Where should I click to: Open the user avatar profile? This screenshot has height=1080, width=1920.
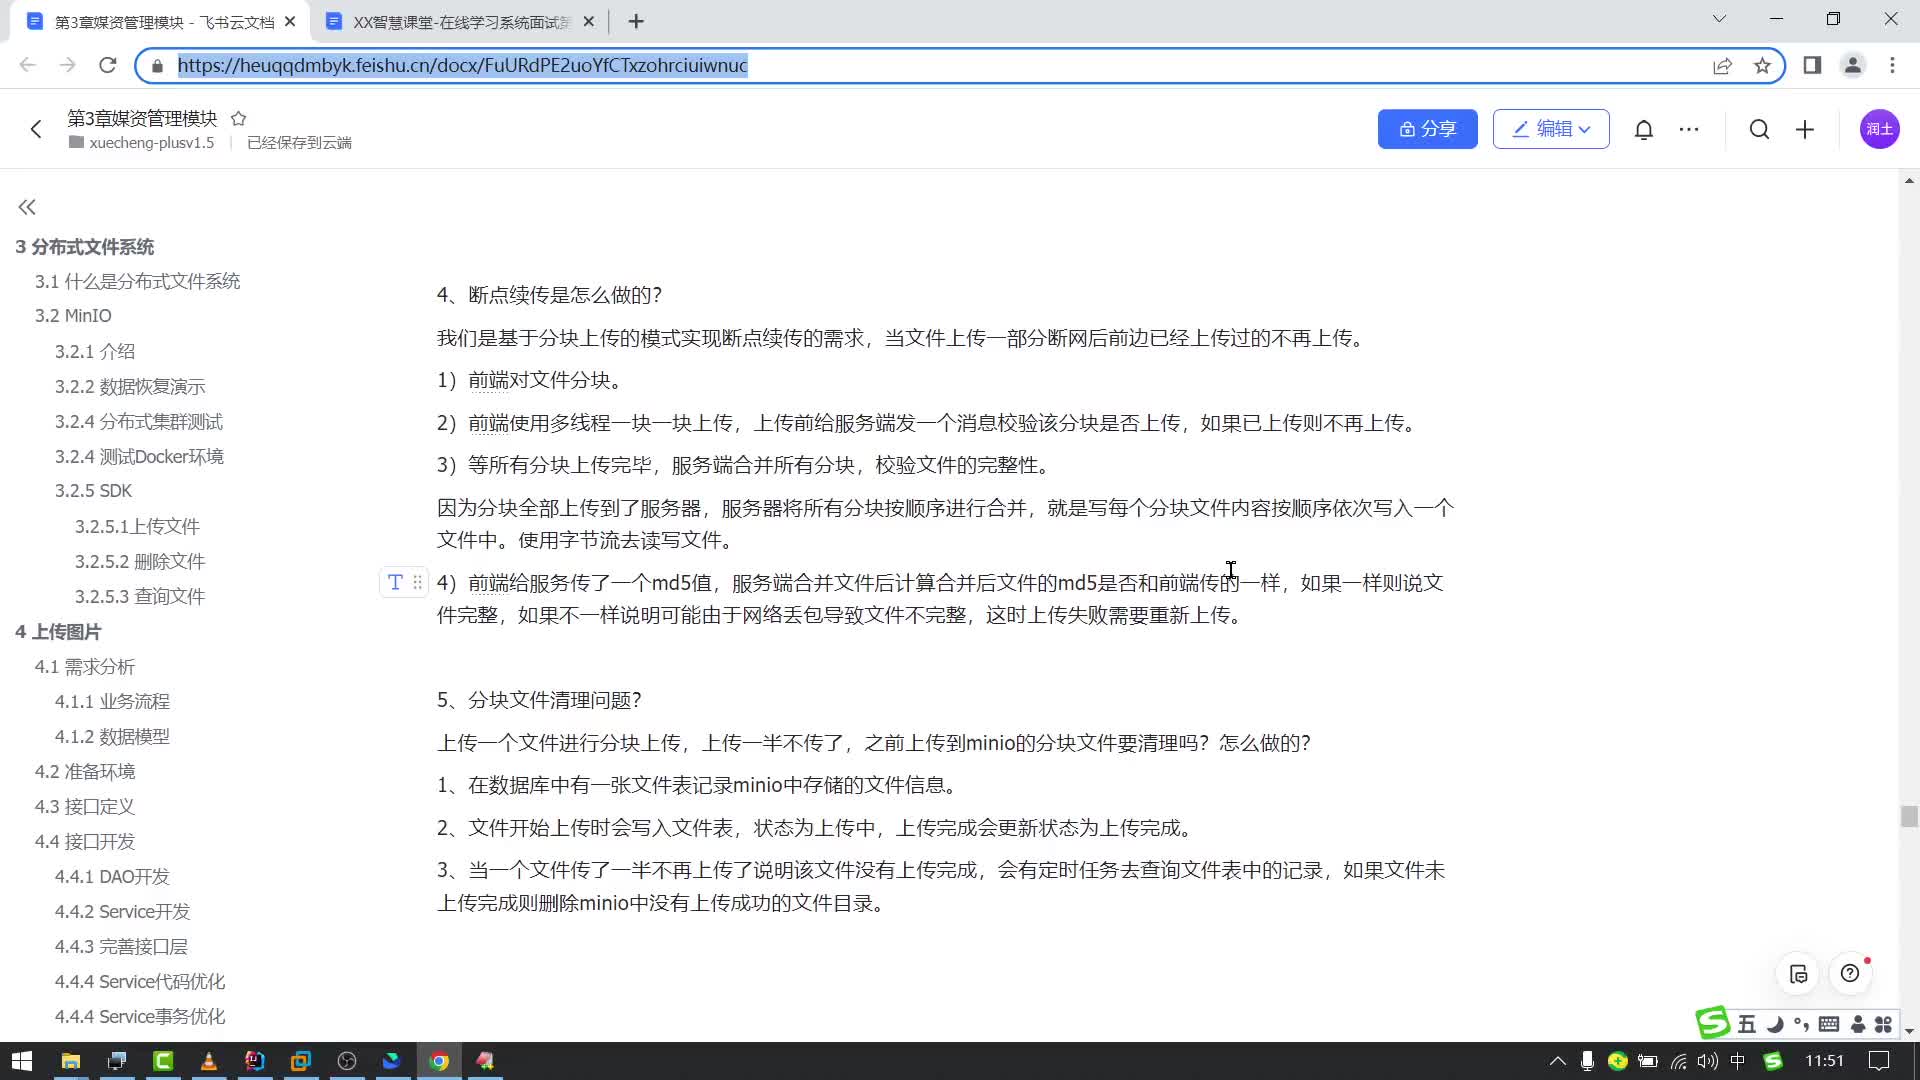[1879, 129]
